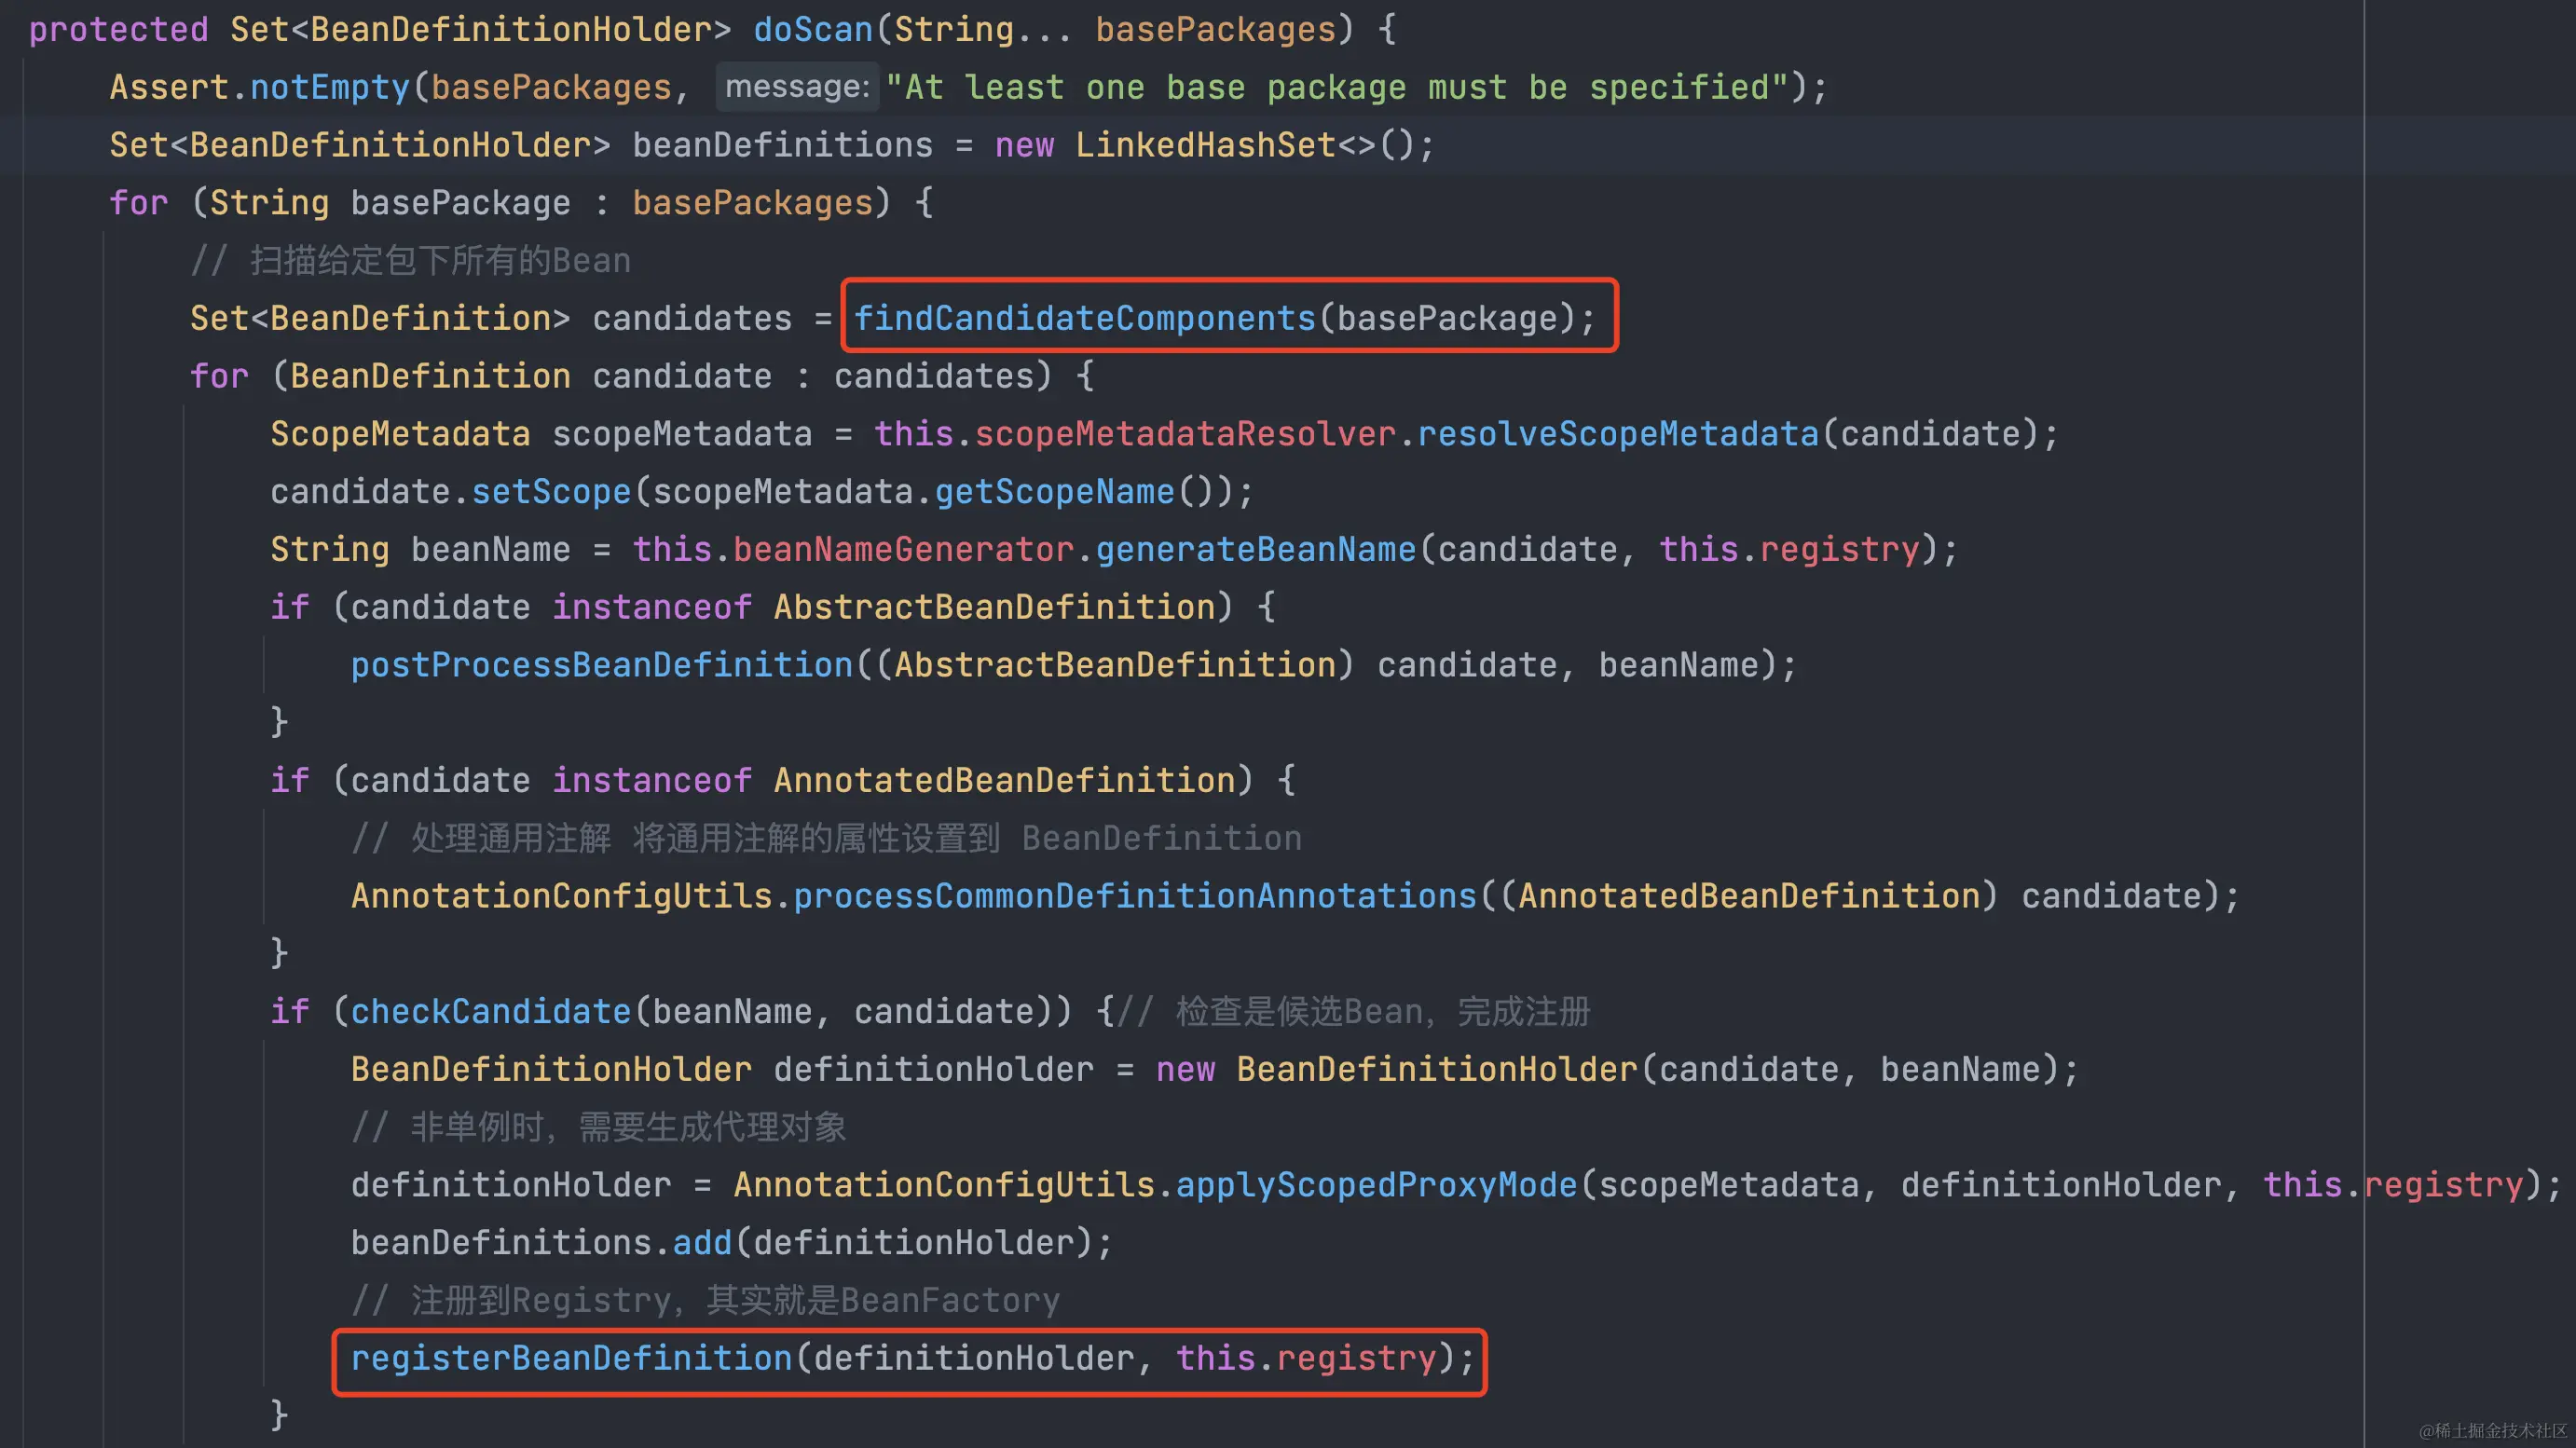Click the checkCandidate method call
2576x1448 pixels.
(490, 1011)
